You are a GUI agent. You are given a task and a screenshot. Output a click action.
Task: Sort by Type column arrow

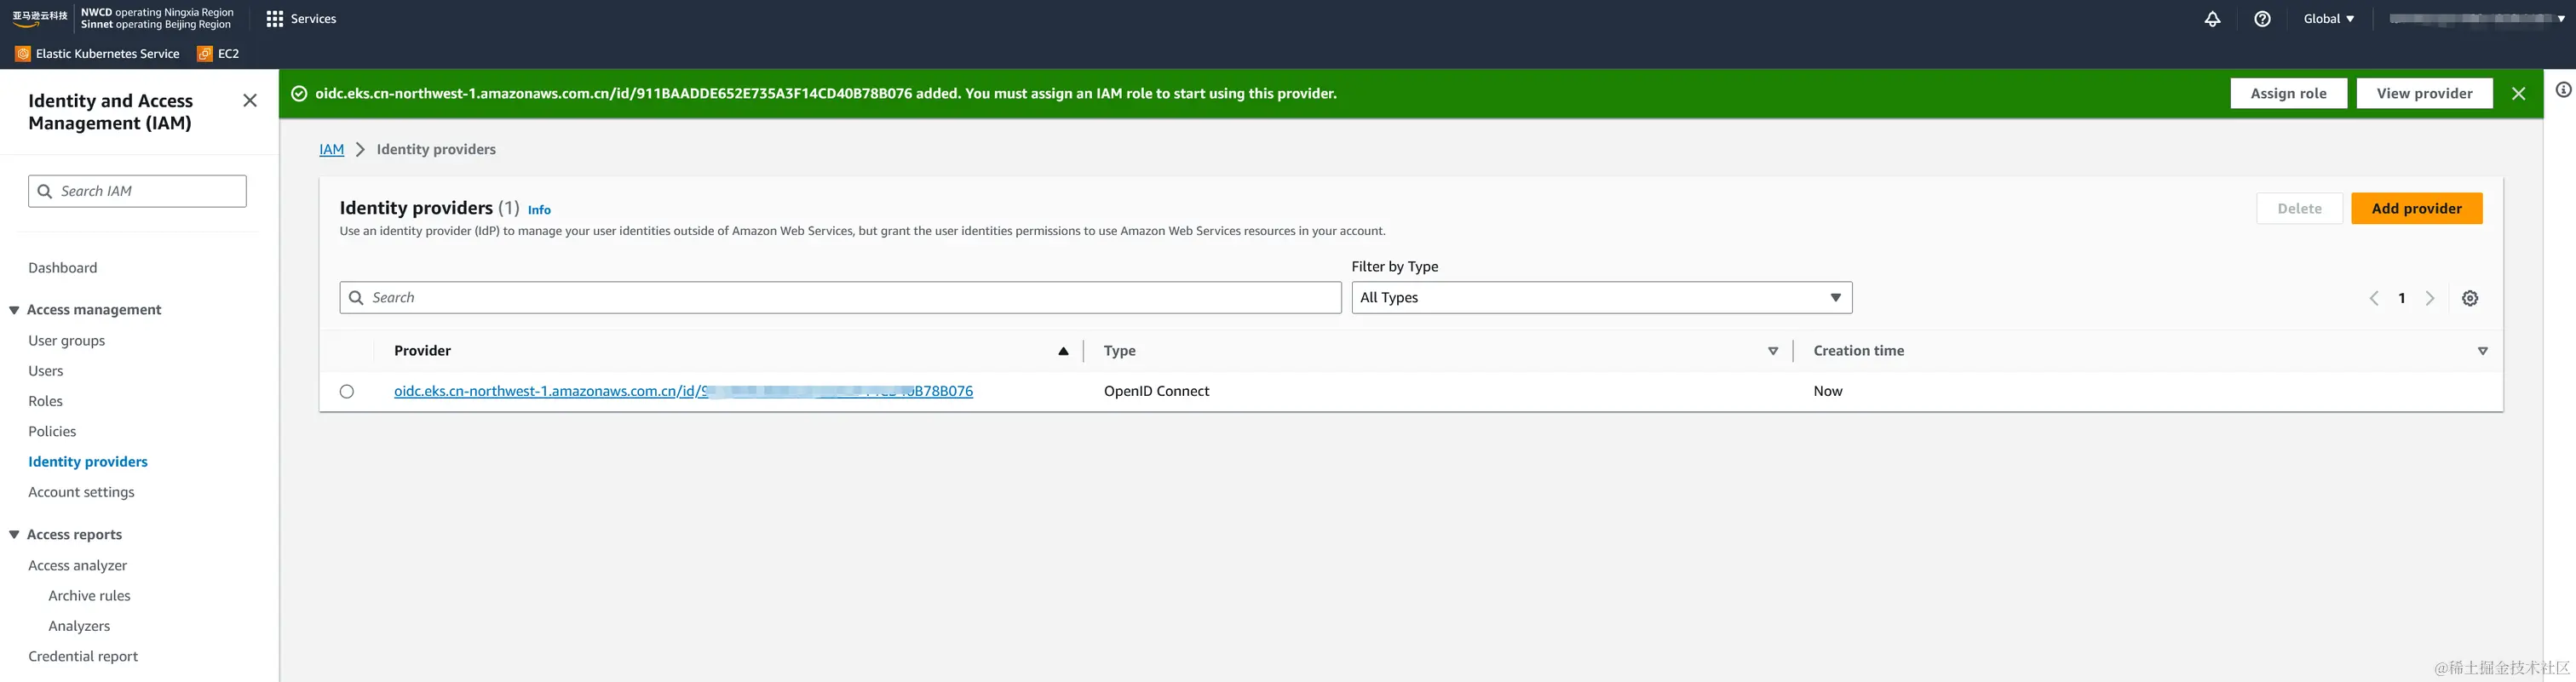[x=1772, y=351]
